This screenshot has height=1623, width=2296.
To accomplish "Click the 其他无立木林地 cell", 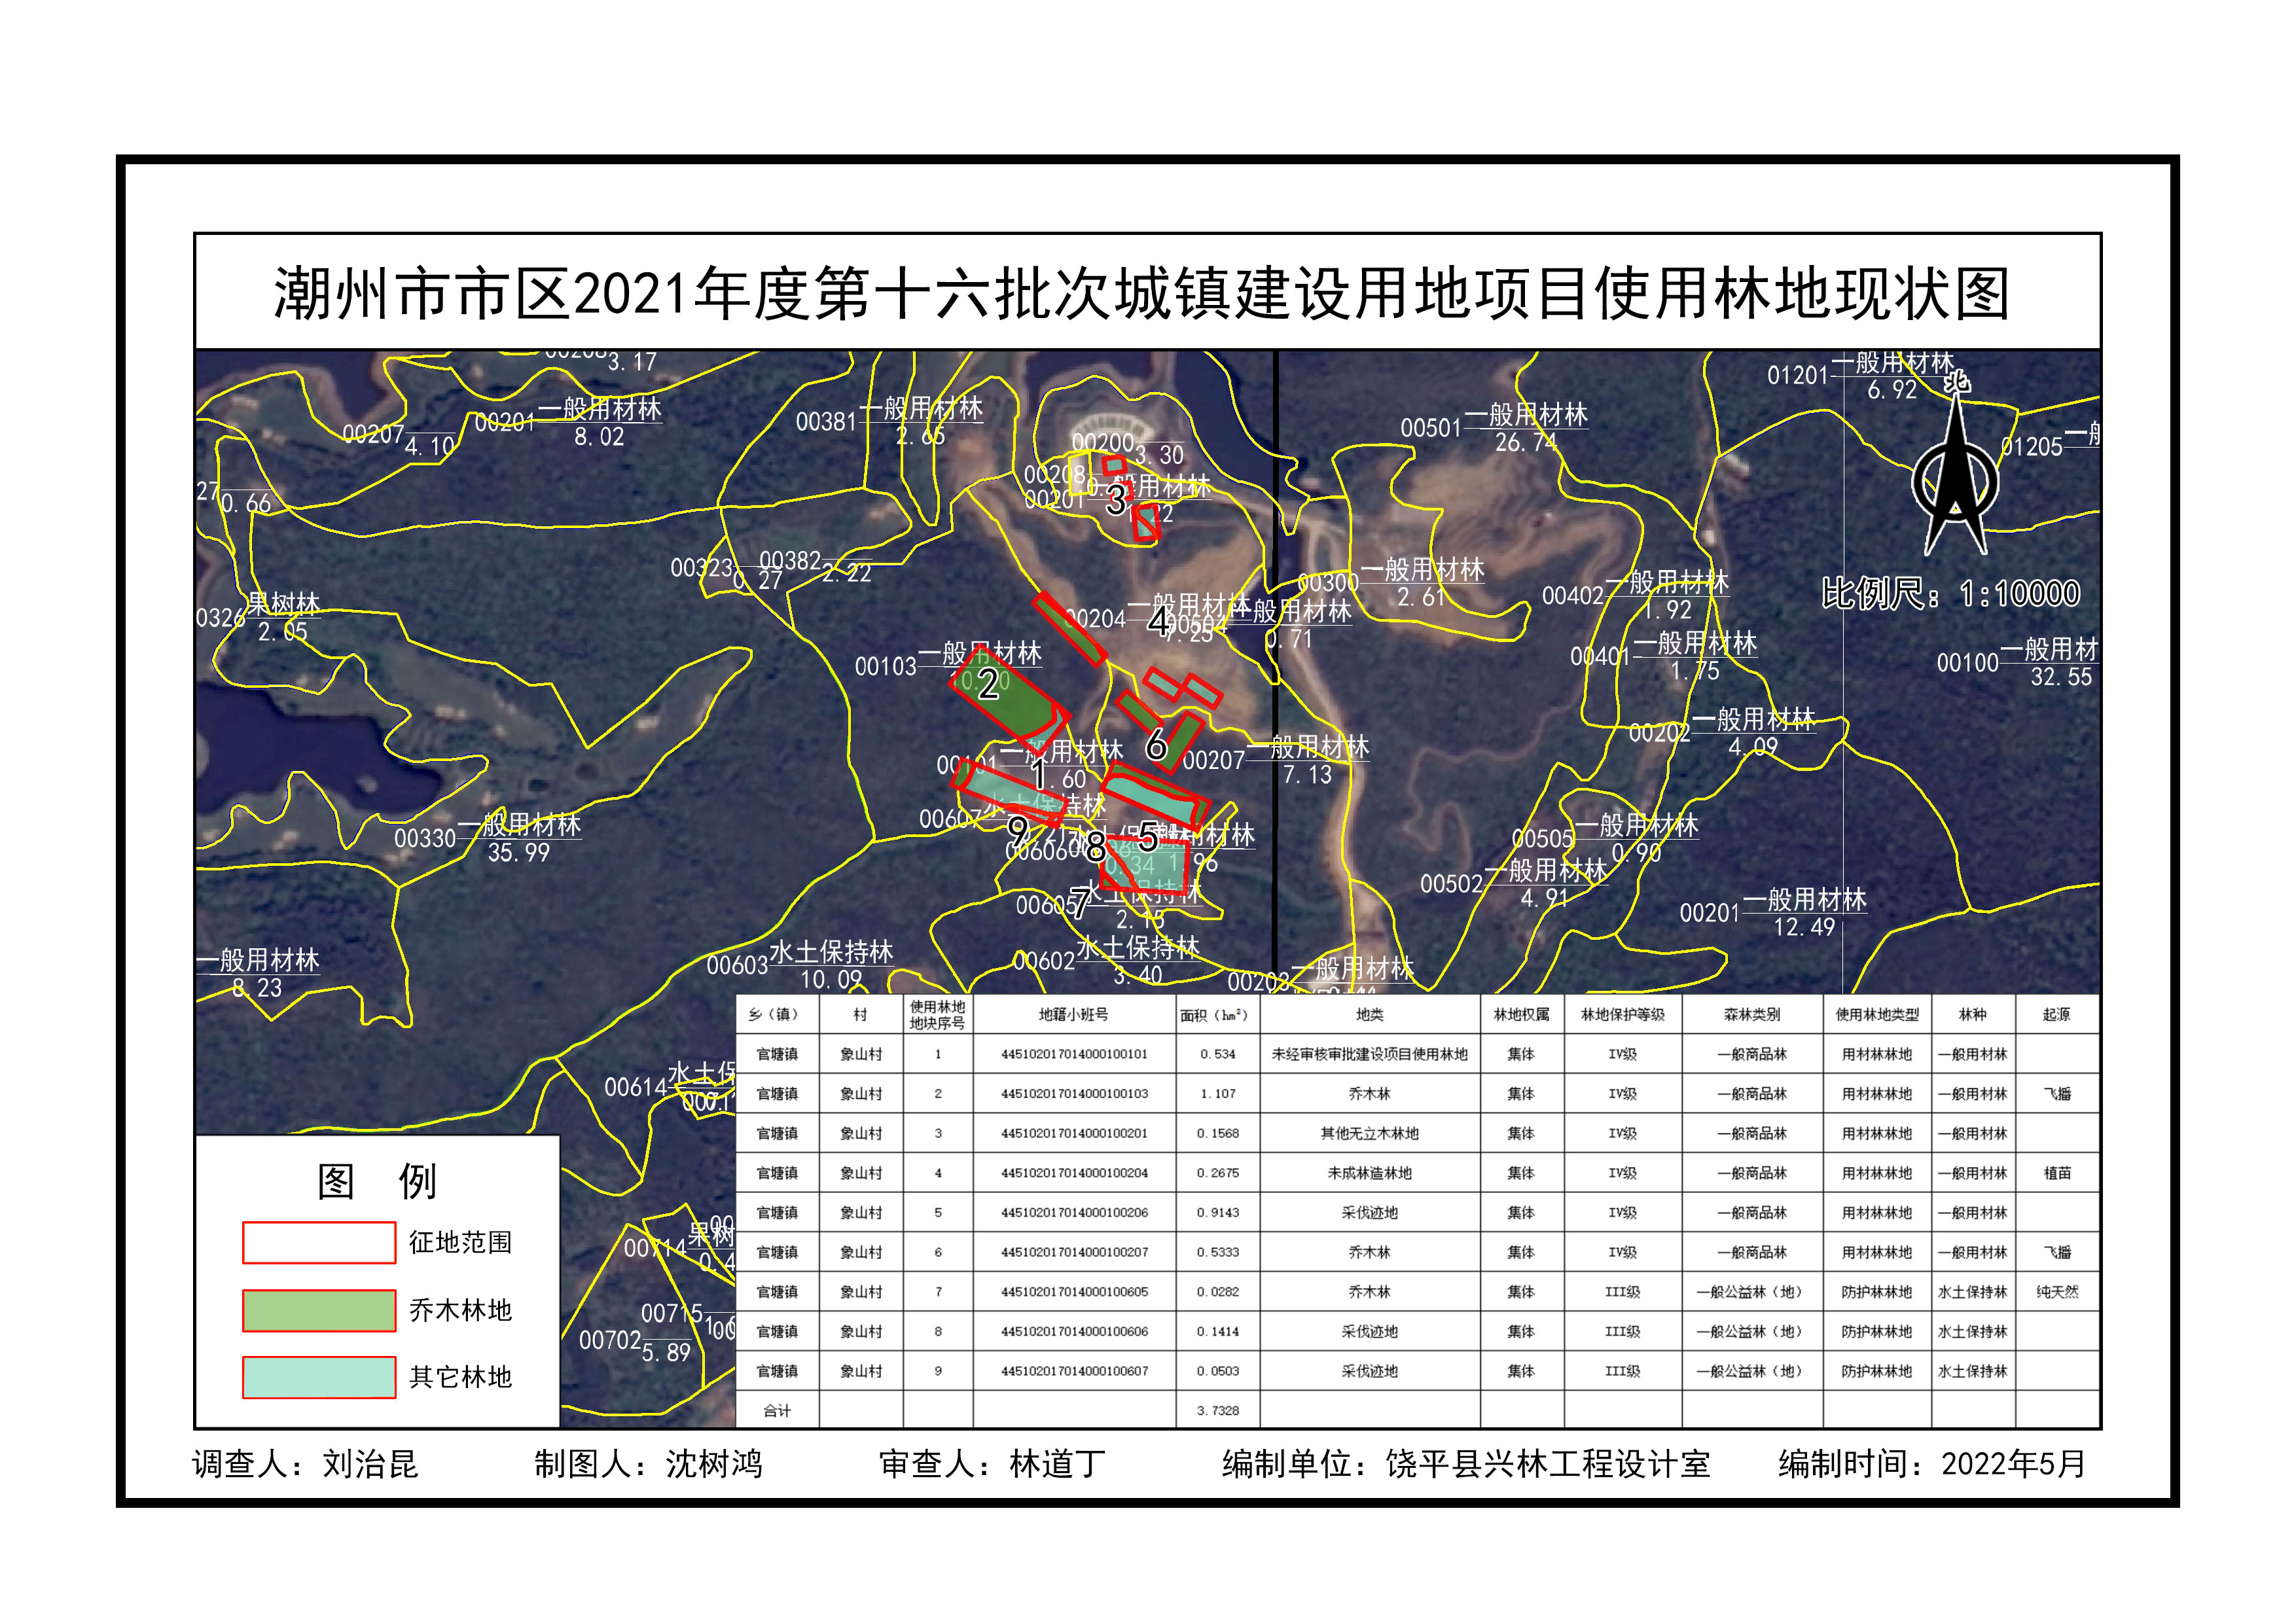I will pos(1369,1134).
